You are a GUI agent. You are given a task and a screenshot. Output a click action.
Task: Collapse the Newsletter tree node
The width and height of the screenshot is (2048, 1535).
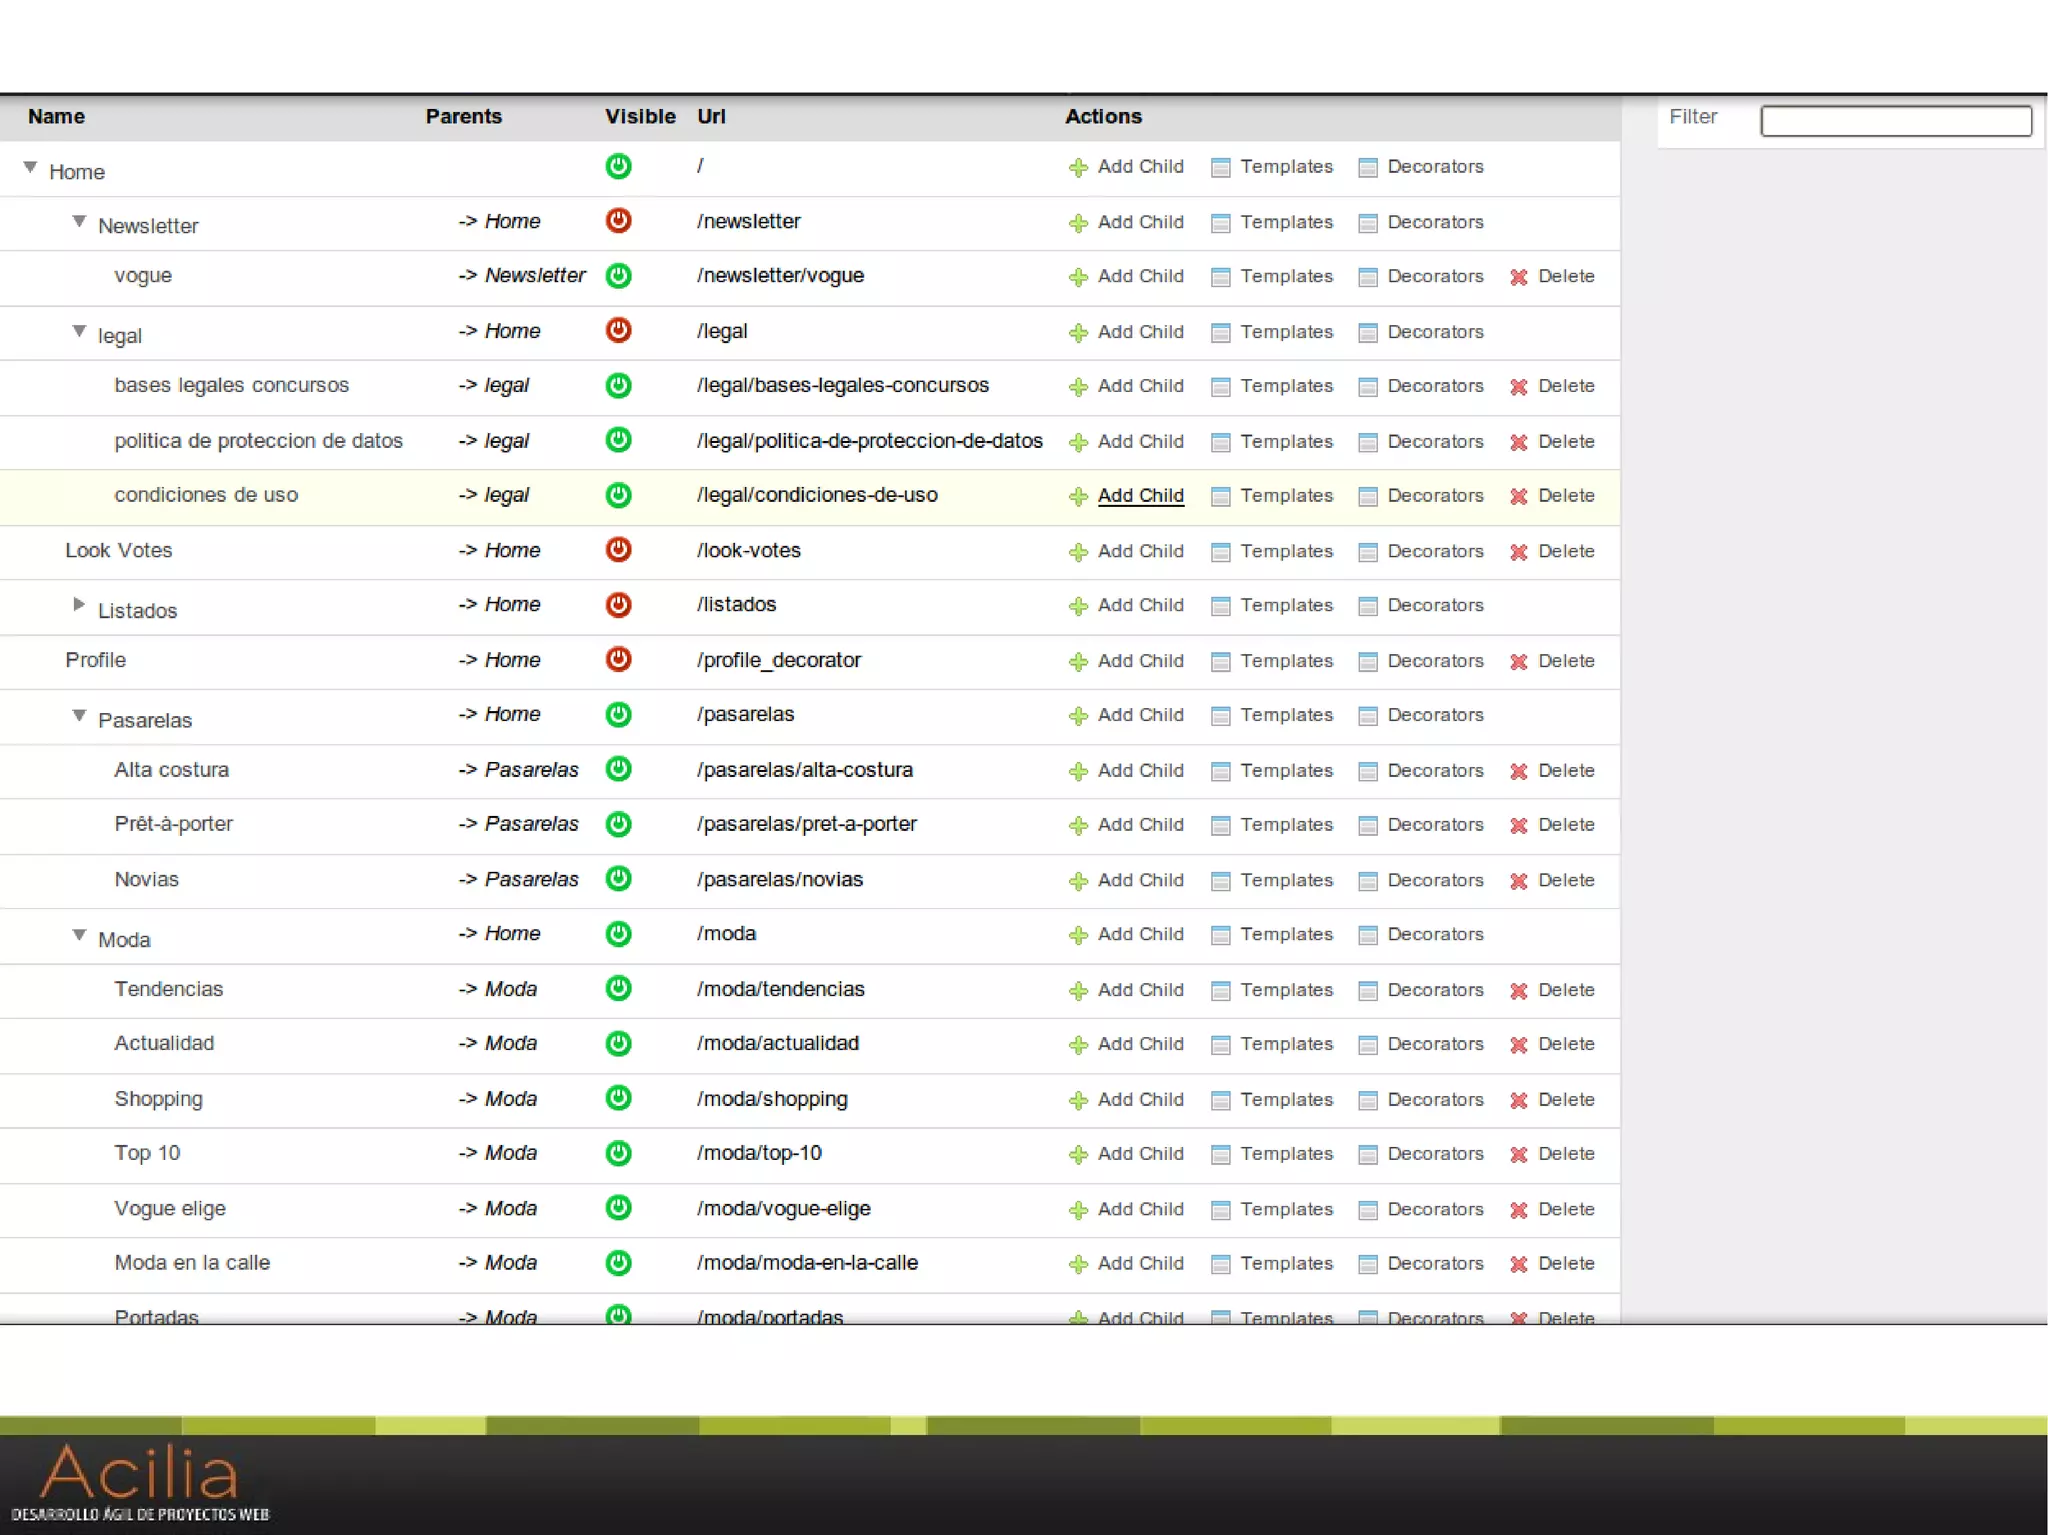(x=79, y=221)
